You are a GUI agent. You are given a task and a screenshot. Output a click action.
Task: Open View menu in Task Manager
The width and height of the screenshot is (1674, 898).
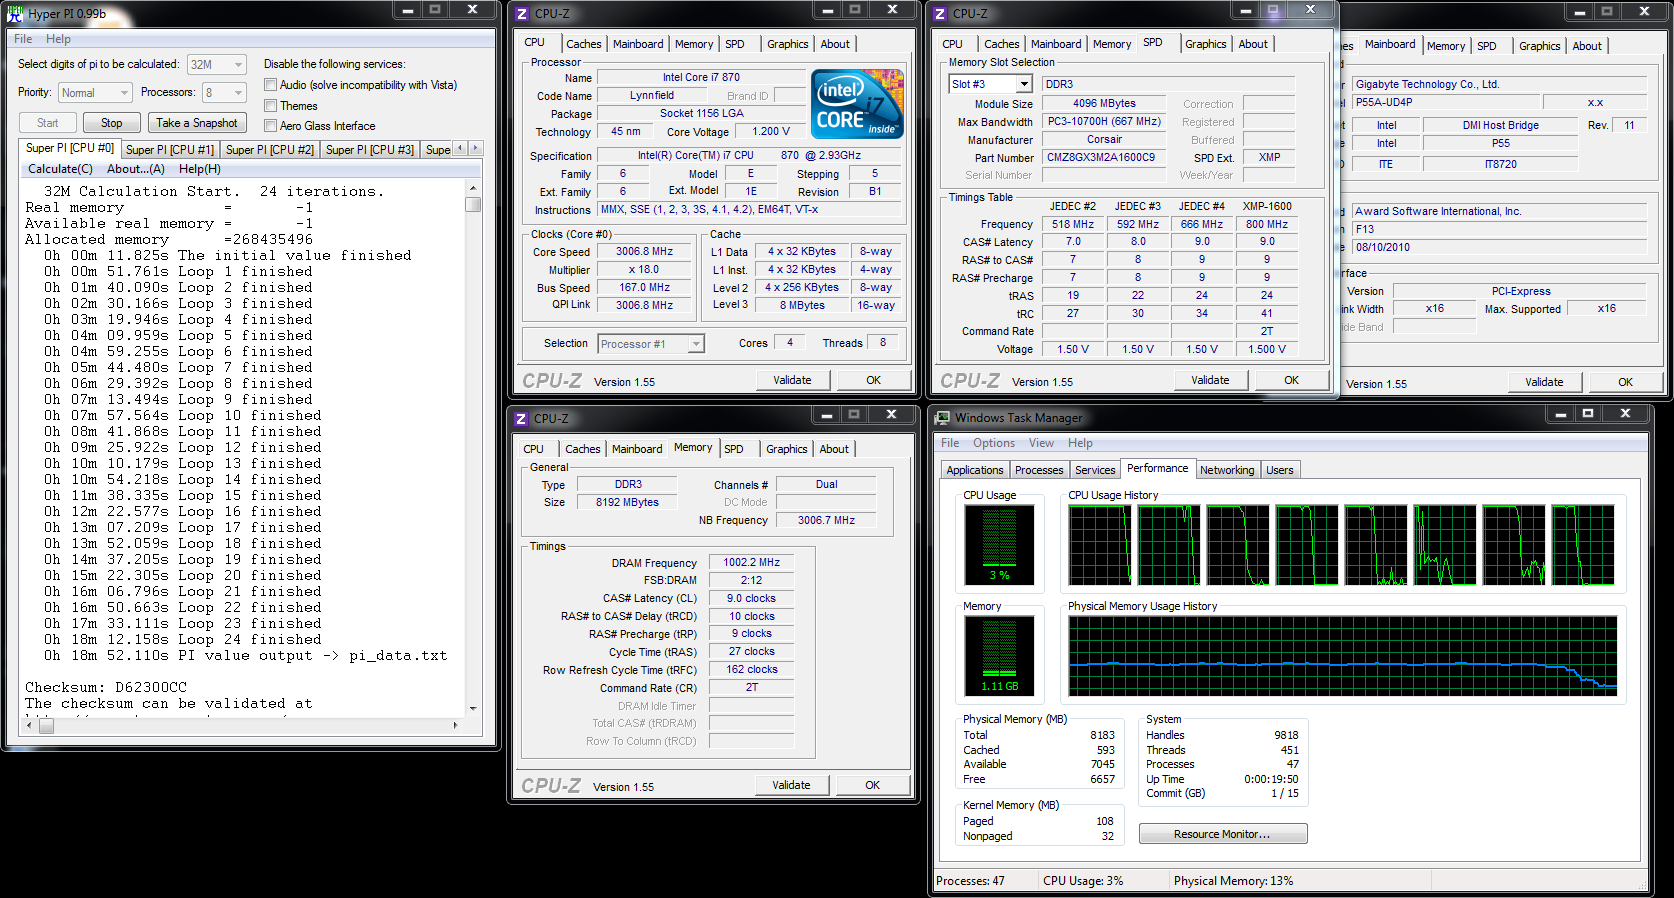click(x=1041, y=443)
